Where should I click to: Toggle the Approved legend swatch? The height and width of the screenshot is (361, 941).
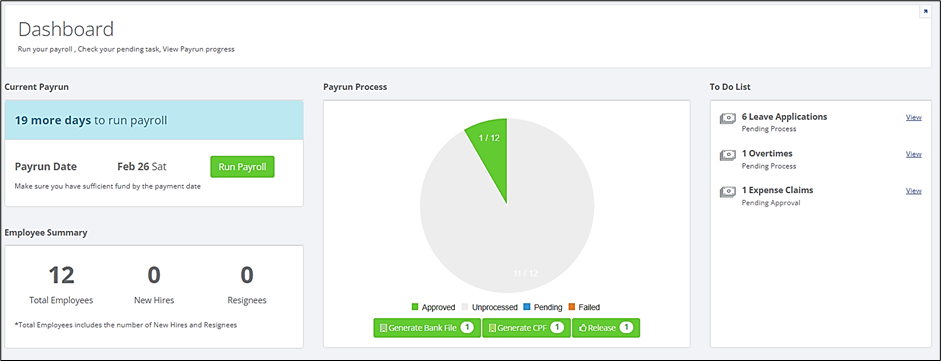coord(415,307)
